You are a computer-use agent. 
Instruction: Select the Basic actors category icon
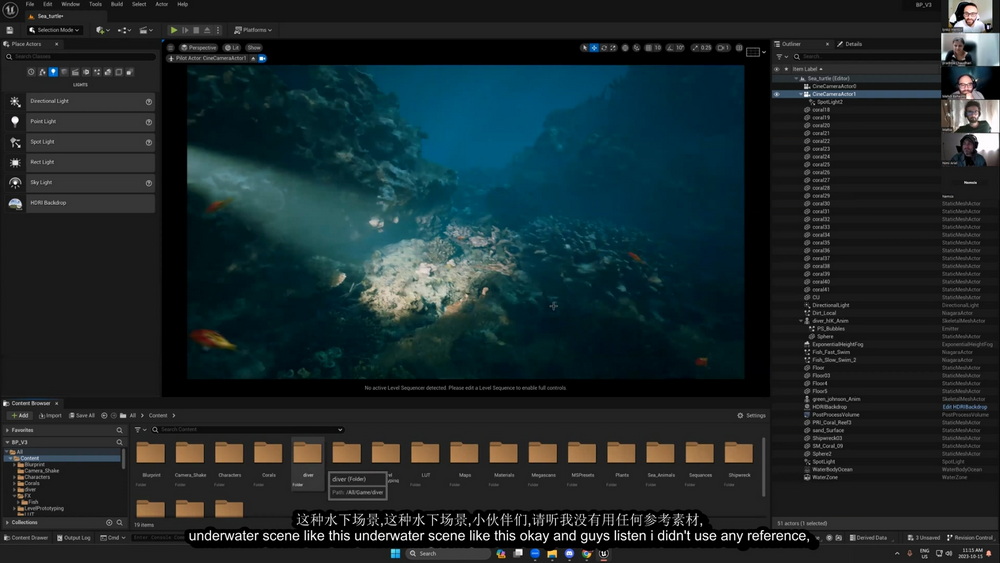(42, 72)
